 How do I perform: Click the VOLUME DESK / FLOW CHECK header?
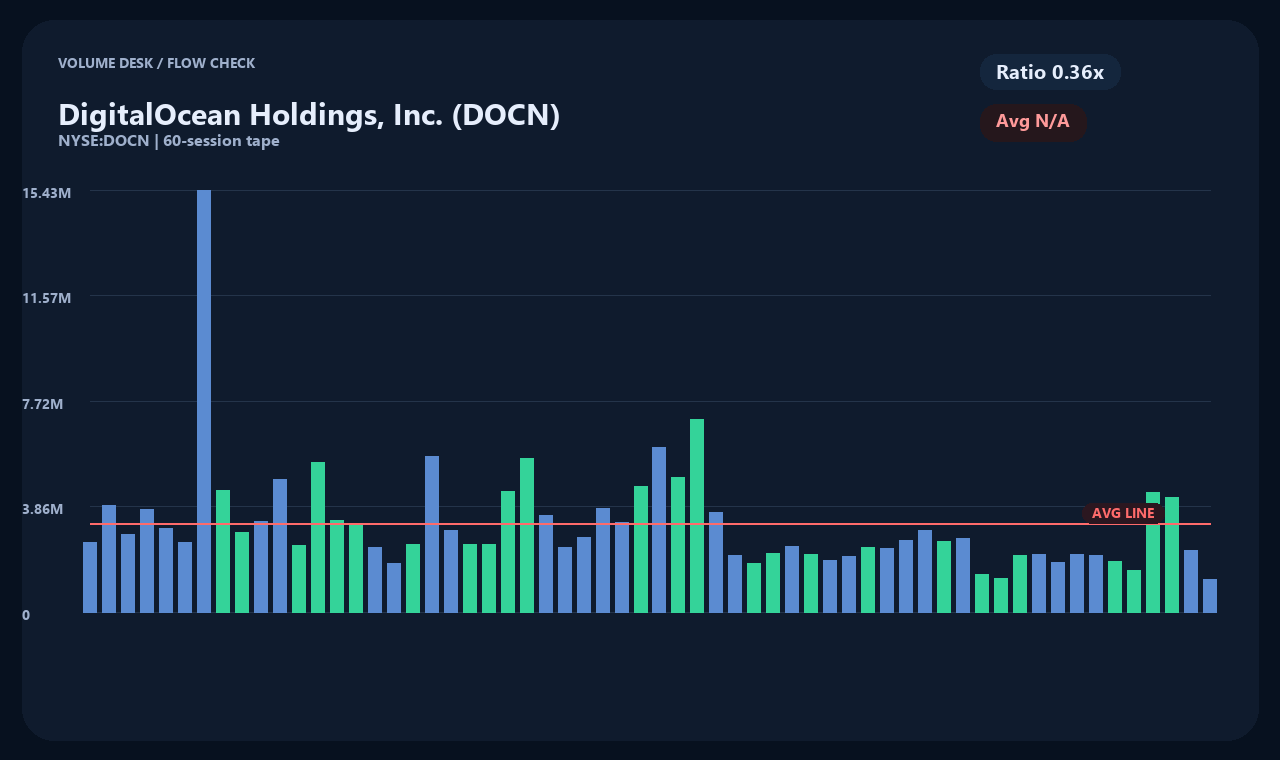(156, 63)
